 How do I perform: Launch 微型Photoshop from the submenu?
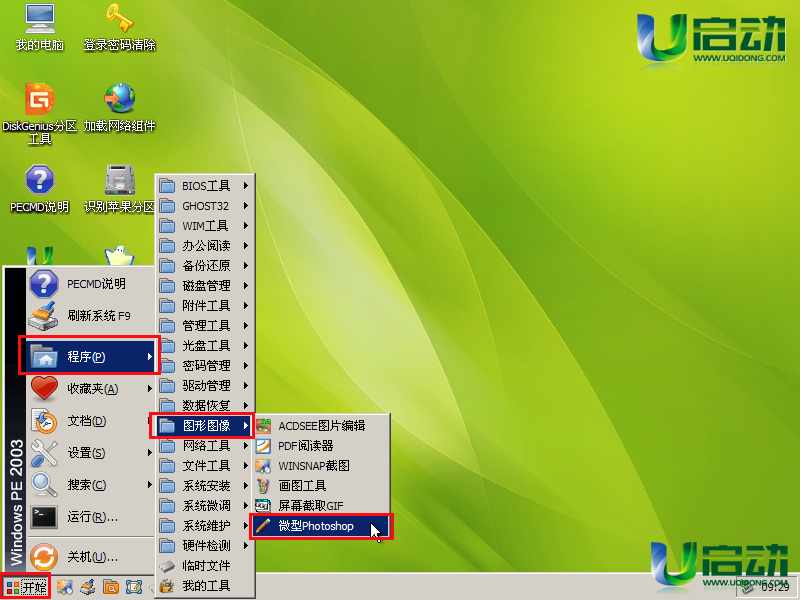[321, 526]
